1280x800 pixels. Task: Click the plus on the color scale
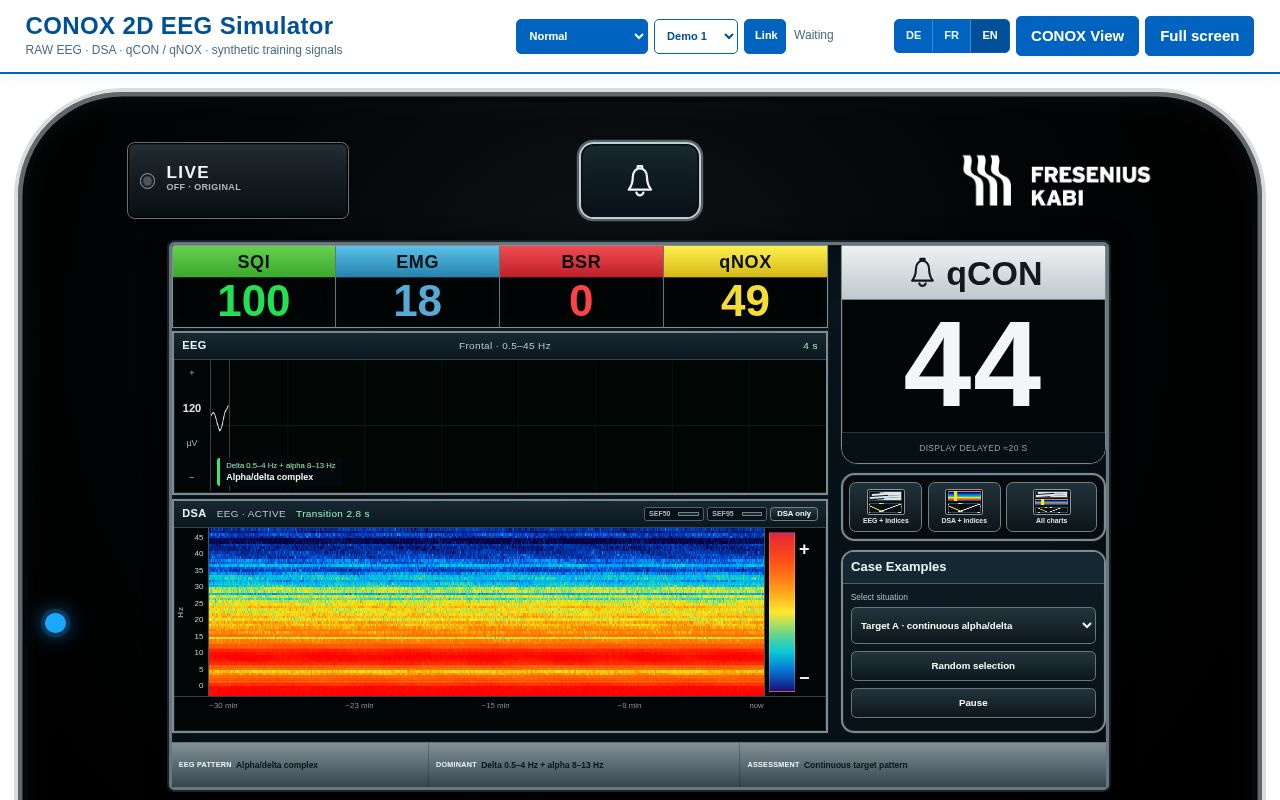804,550
